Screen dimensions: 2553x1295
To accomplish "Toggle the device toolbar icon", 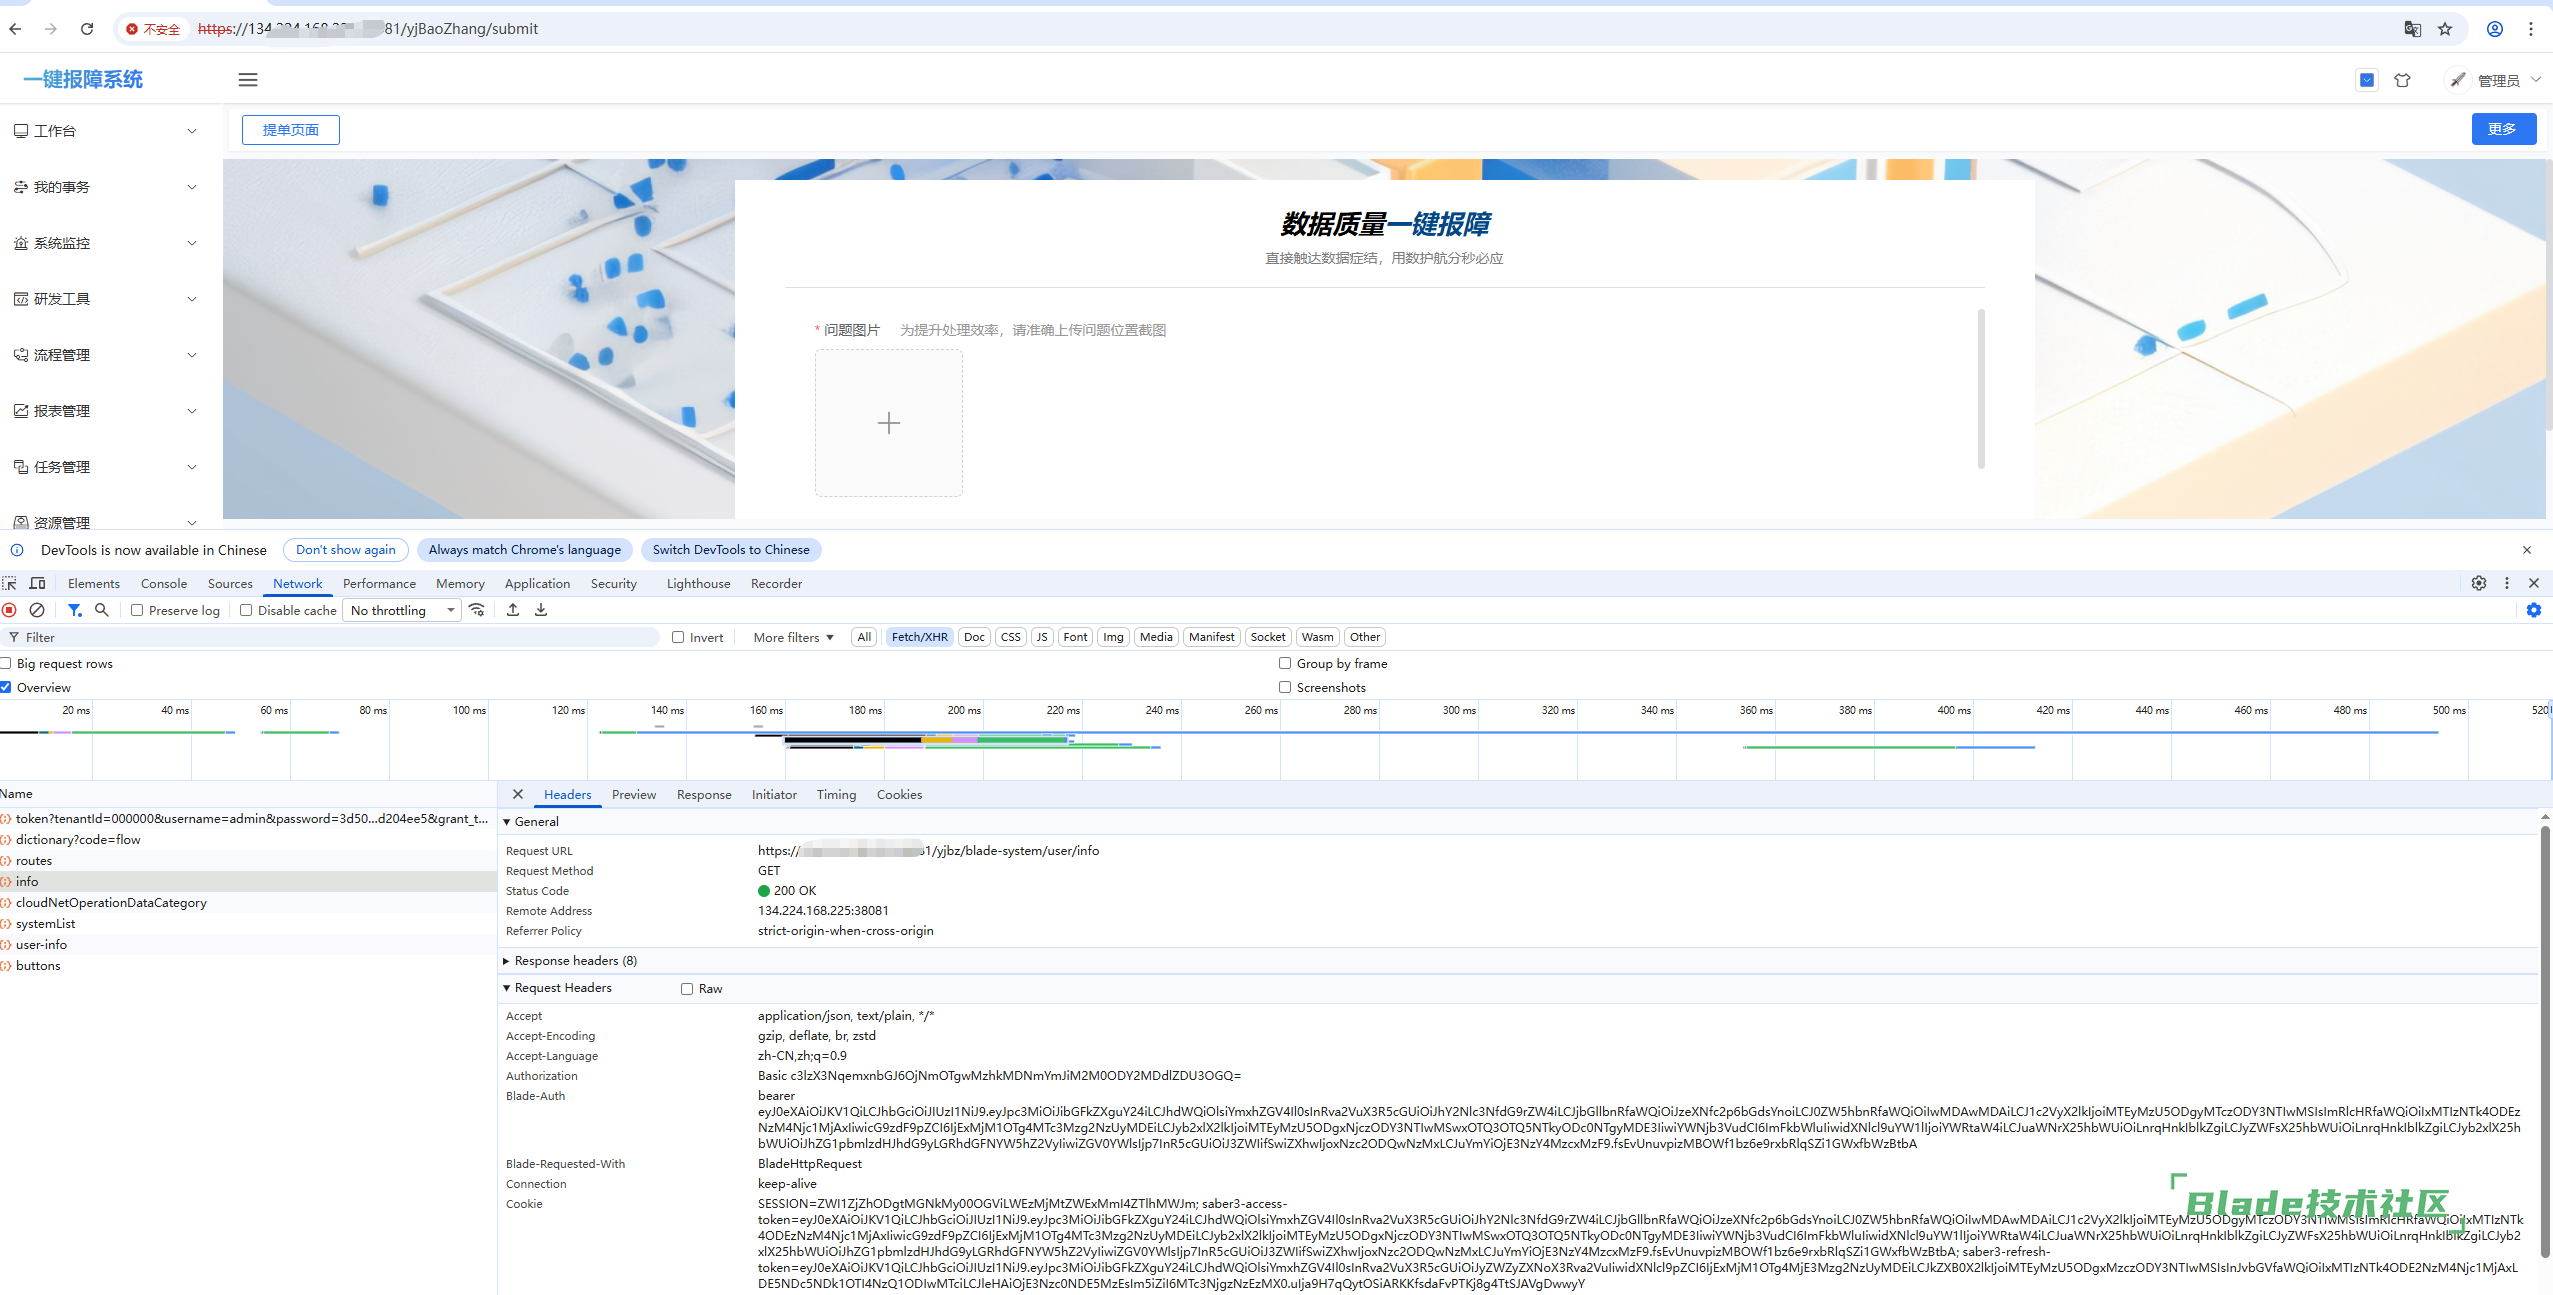I will pyautogui.click(x=38, y=583).
